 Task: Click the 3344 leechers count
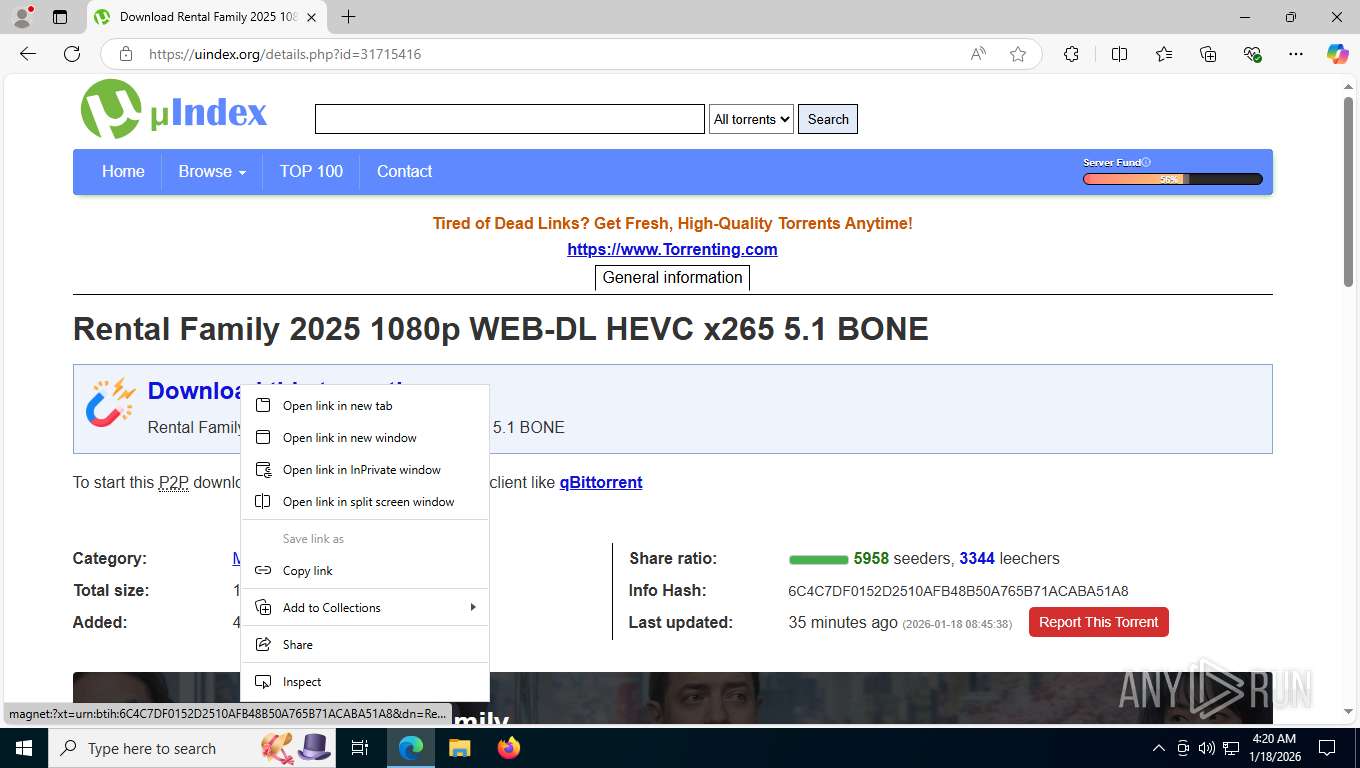click(x=977, y=559)
